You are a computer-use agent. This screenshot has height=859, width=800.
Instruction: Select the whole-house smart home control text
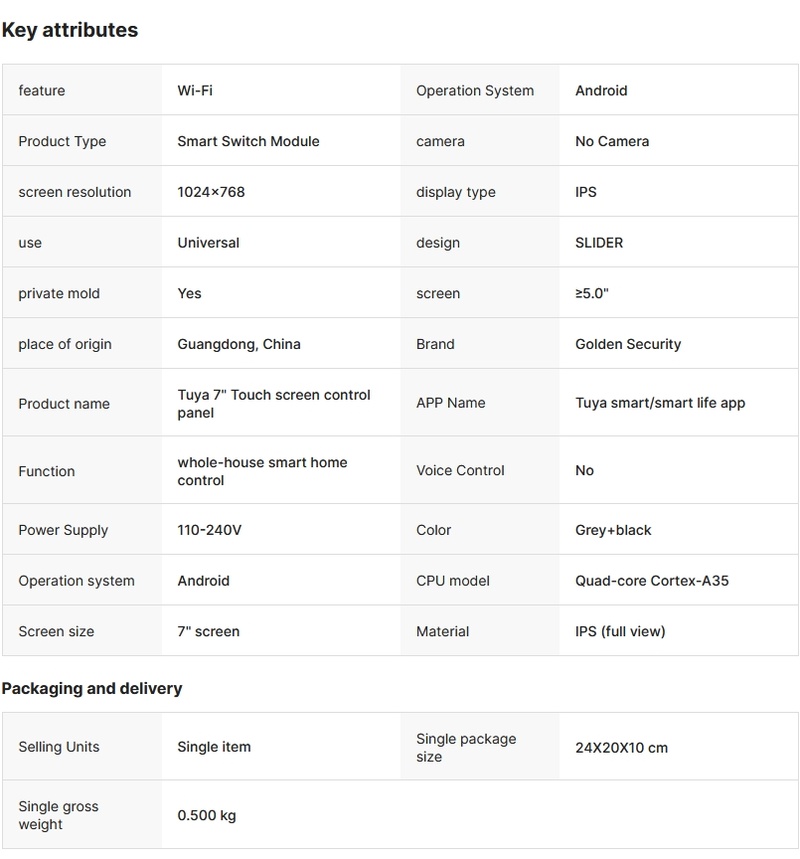tap(262, 471)
